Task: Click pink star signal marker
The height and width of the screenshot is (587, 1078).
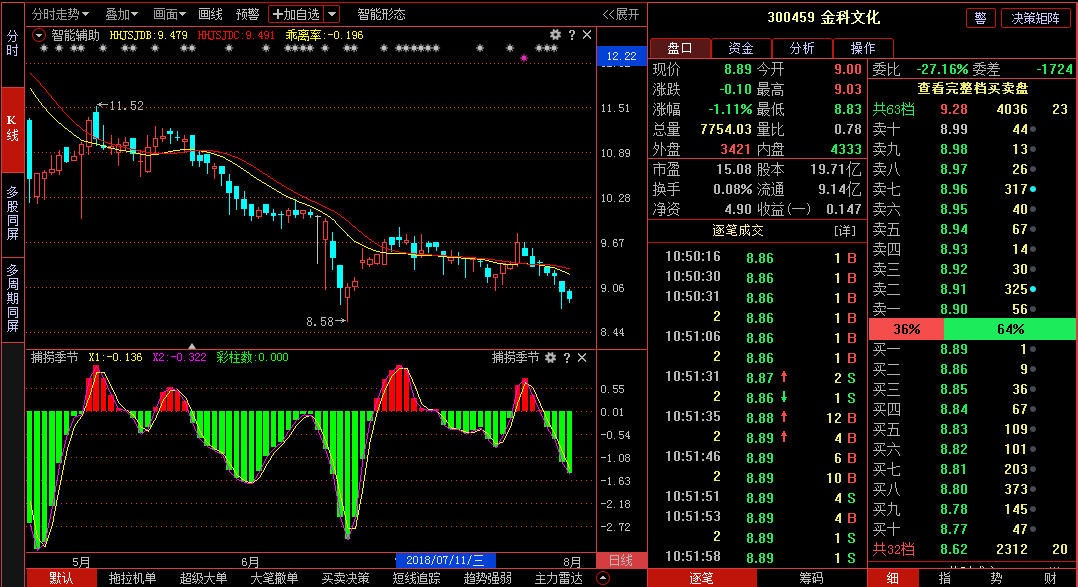Action: click(524, 58)
